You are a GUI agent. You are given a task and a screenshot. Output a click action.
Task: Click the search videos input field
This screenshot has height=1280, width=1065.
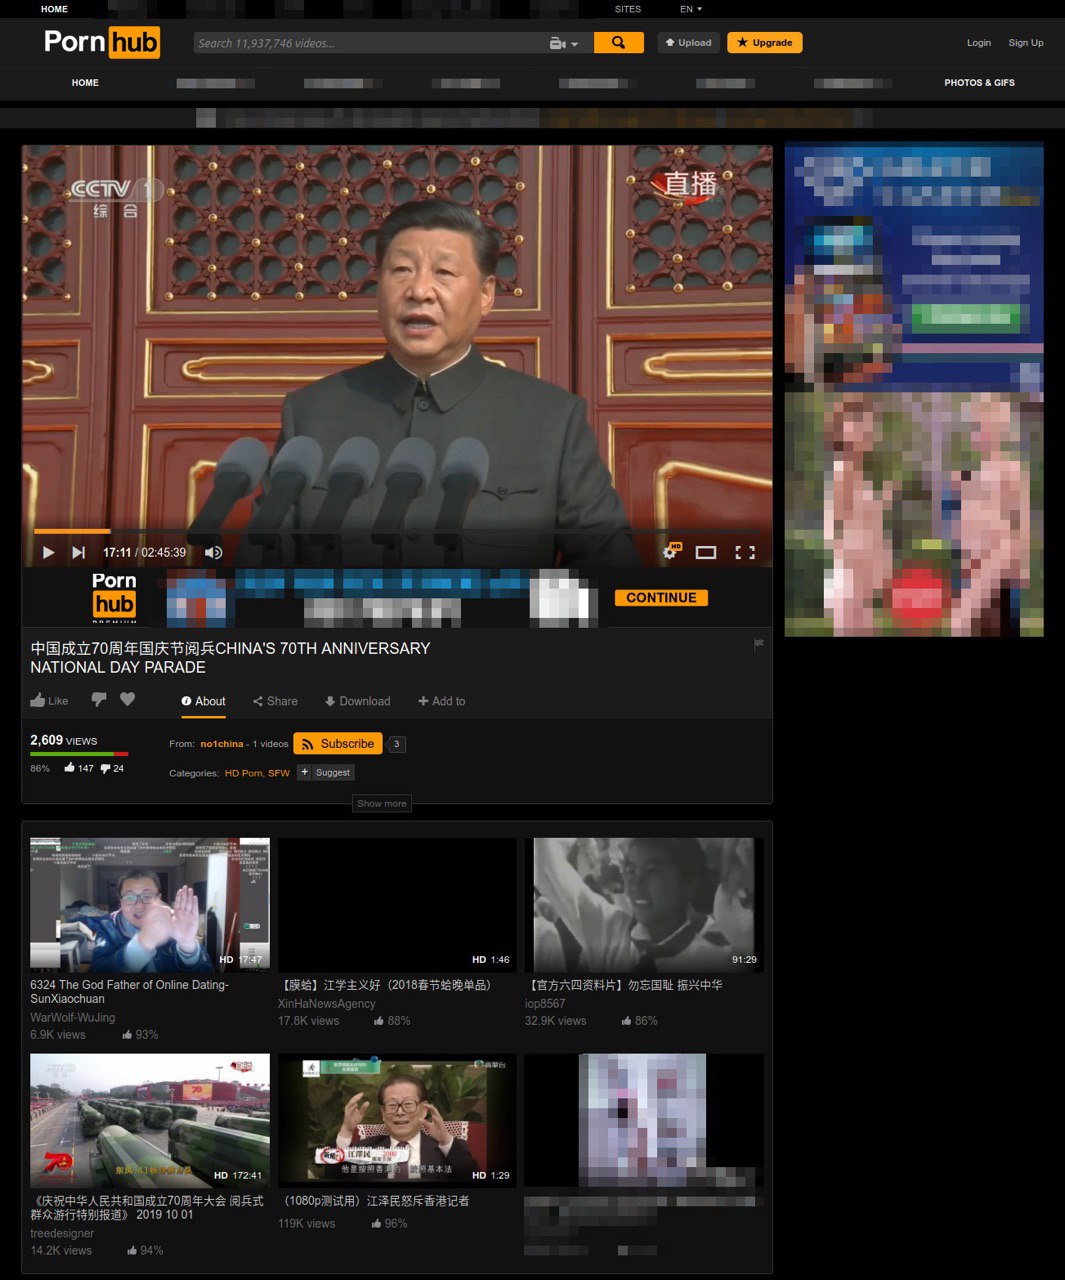pos(369,43)
